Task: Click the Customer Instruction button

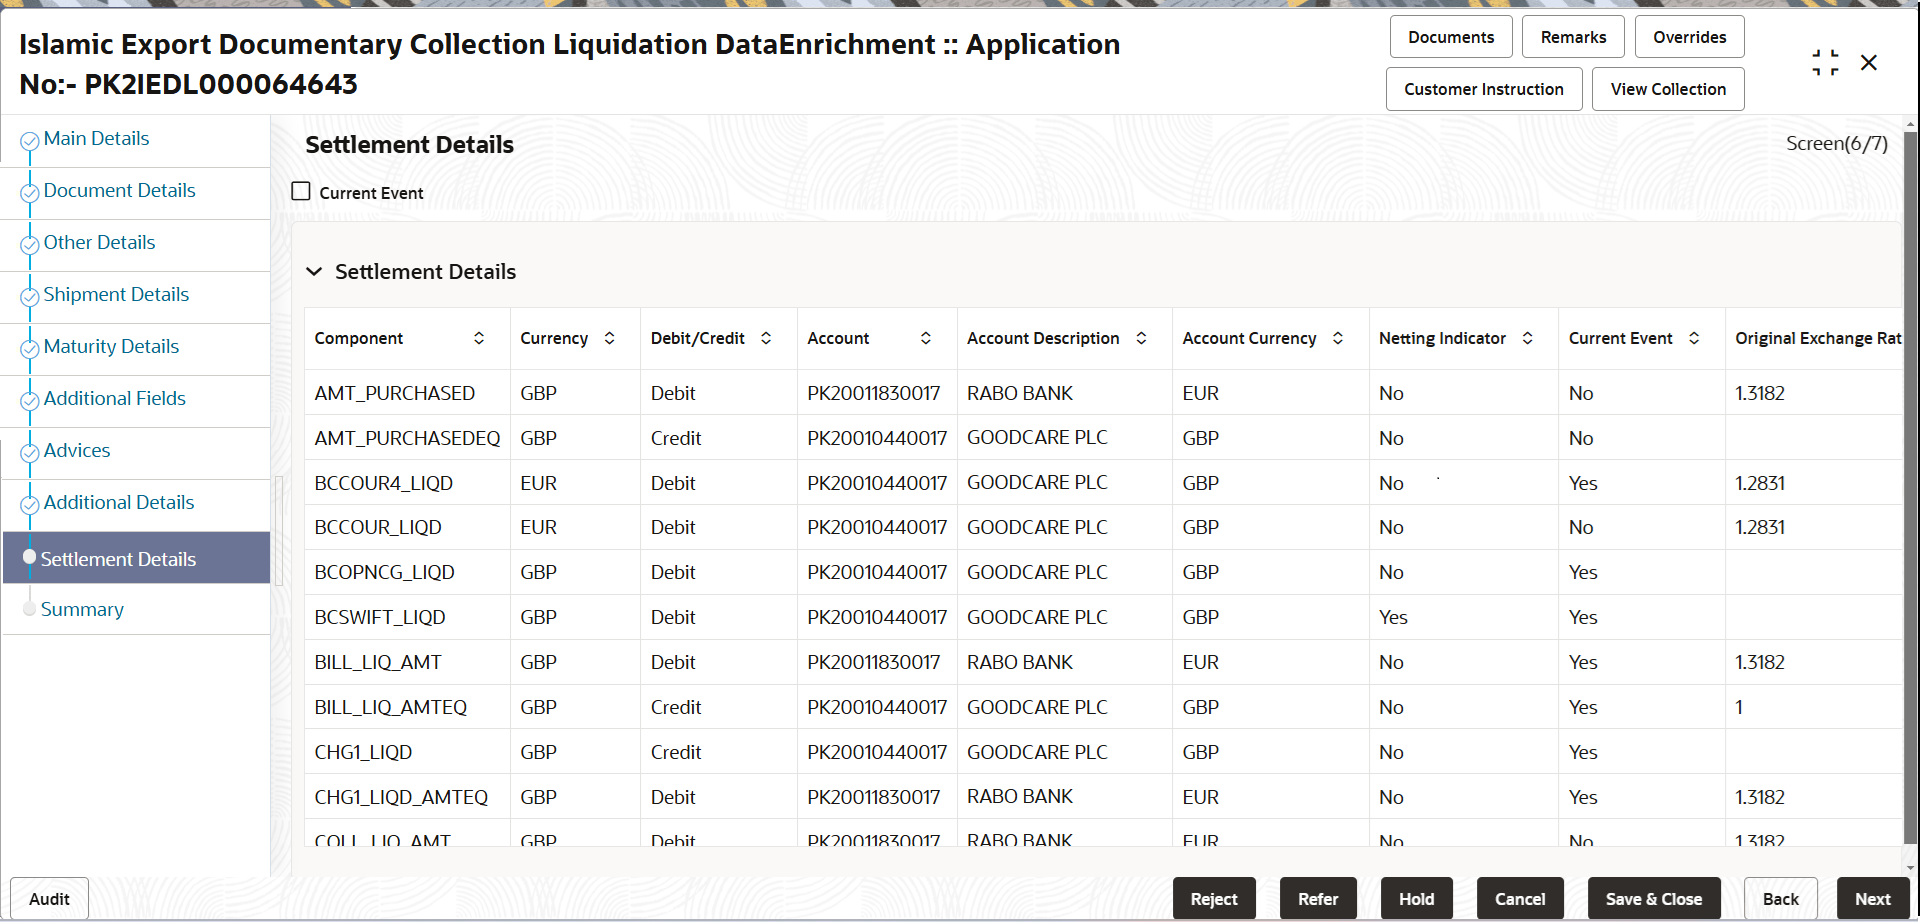Action: pyautogui.click(x=1484, y=89)
